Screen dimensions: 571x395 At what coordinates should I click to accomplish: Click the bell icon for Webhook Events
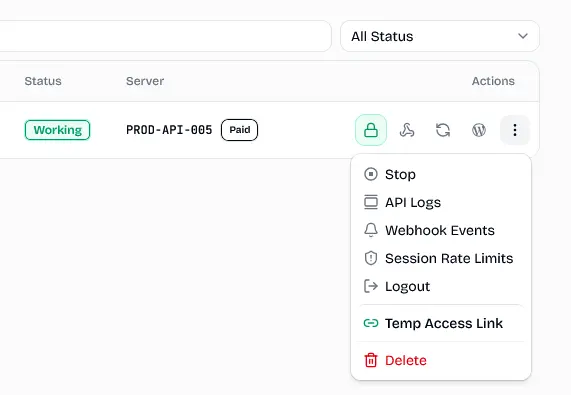click(x=371, y=230)
